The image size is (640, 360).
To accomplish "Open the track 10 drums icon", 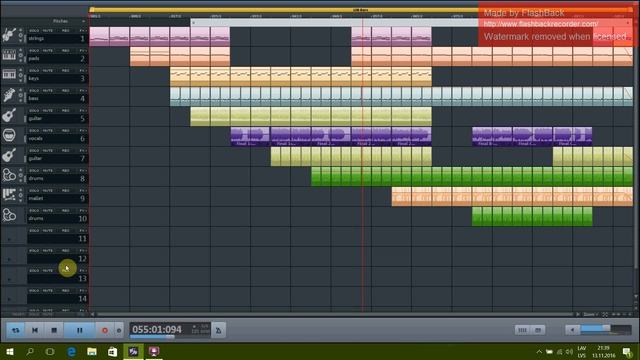I will (9, 215).
